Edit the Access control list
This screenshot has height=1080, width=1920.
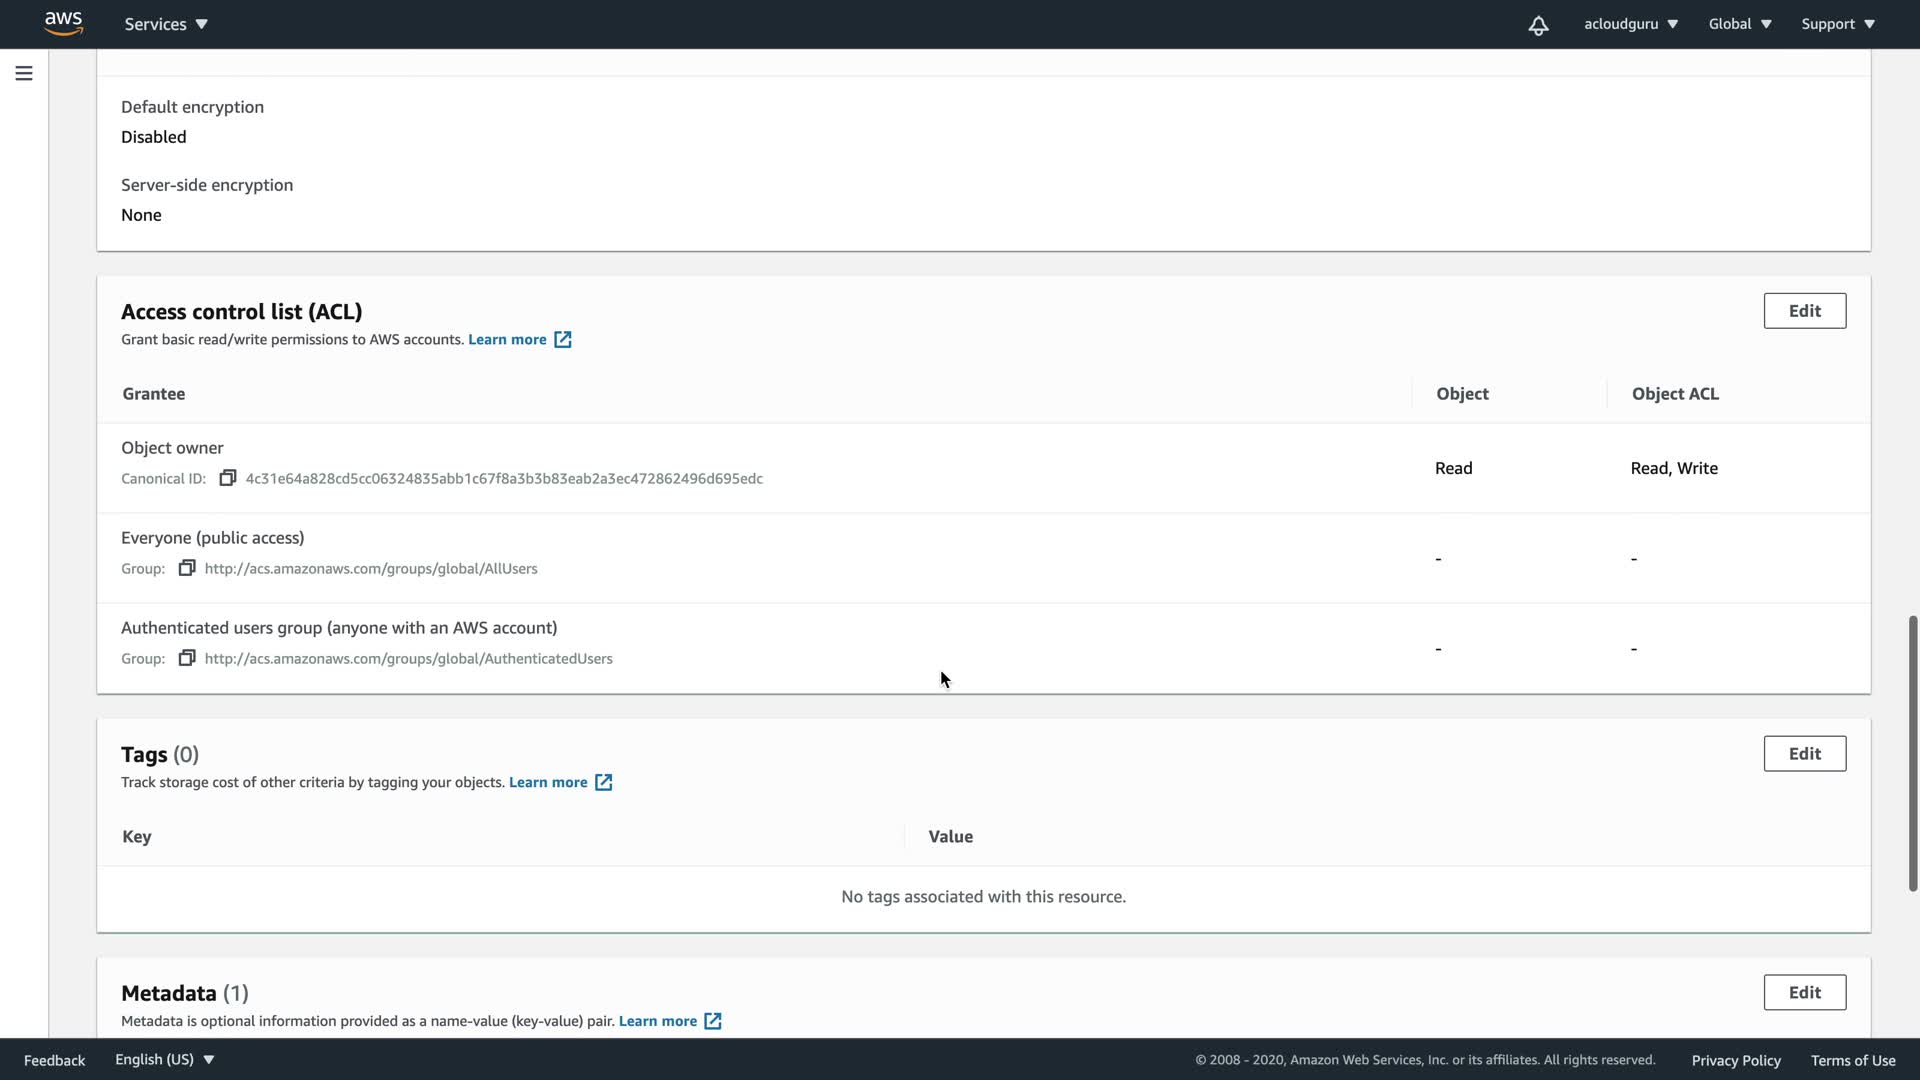[1804, 311]
